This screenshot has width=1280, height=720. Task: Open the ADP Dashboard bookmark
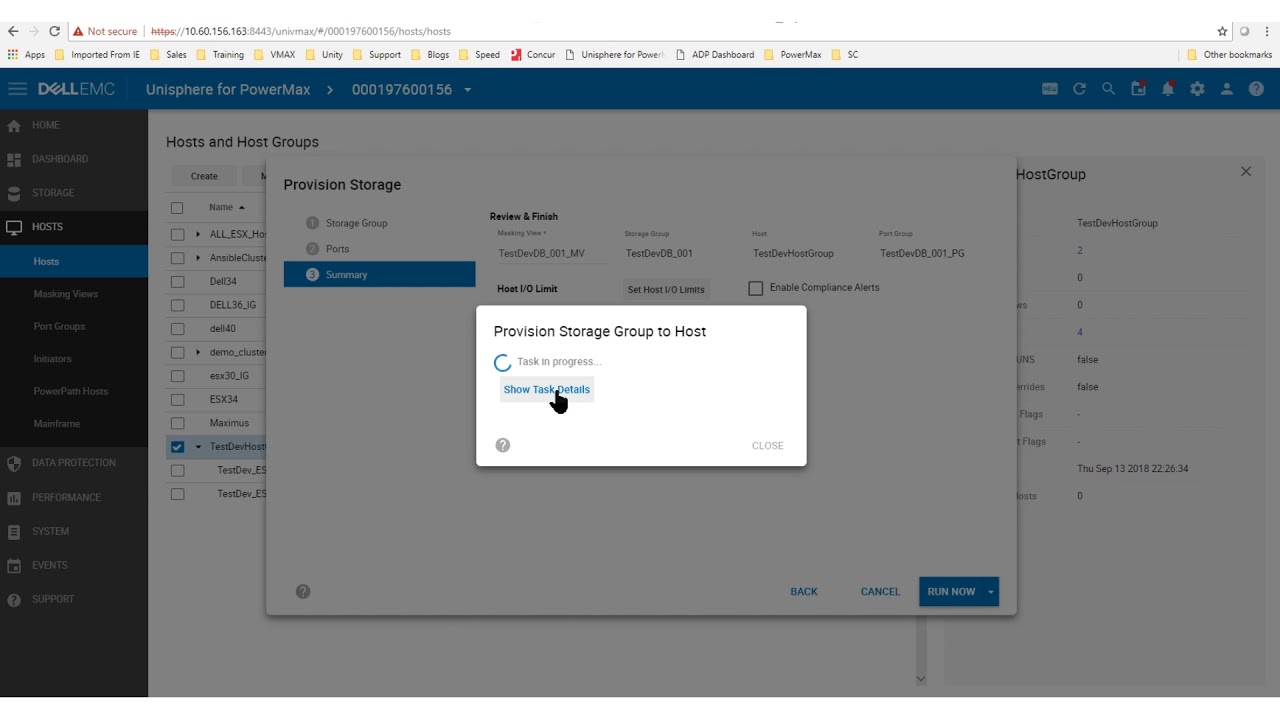(x=716, y=55)
